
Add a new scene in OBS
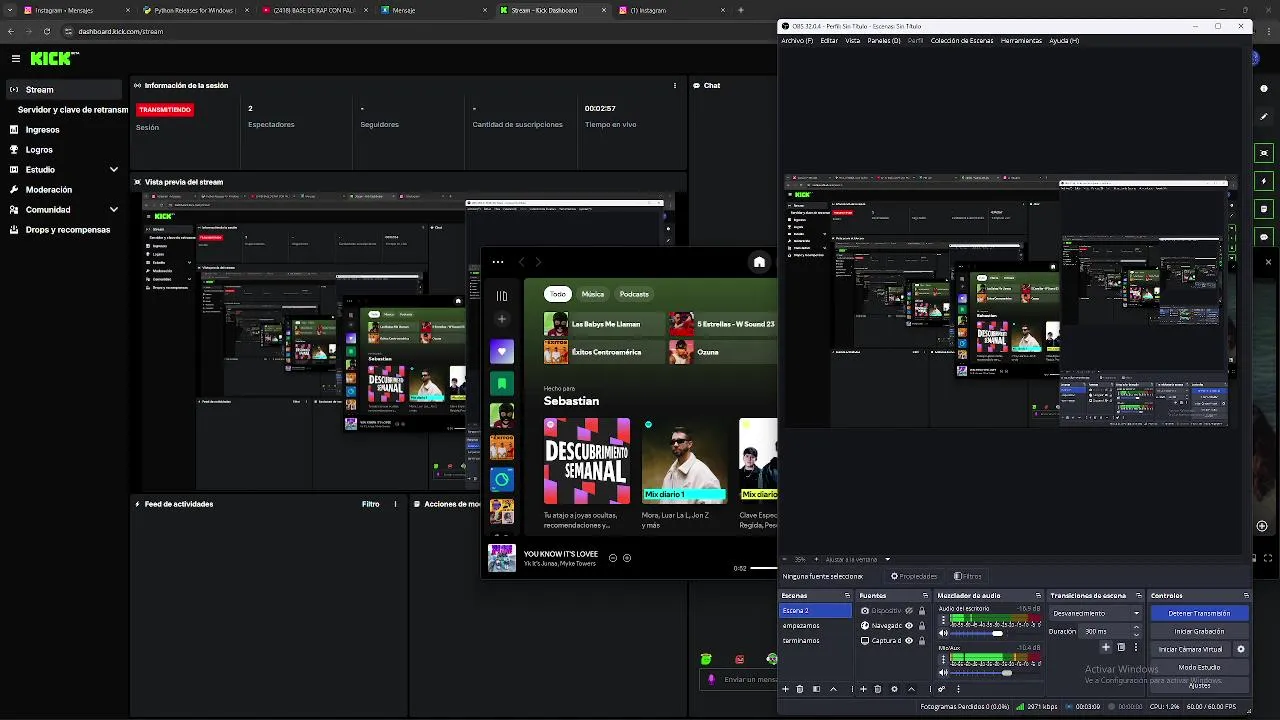pos(785,689)
